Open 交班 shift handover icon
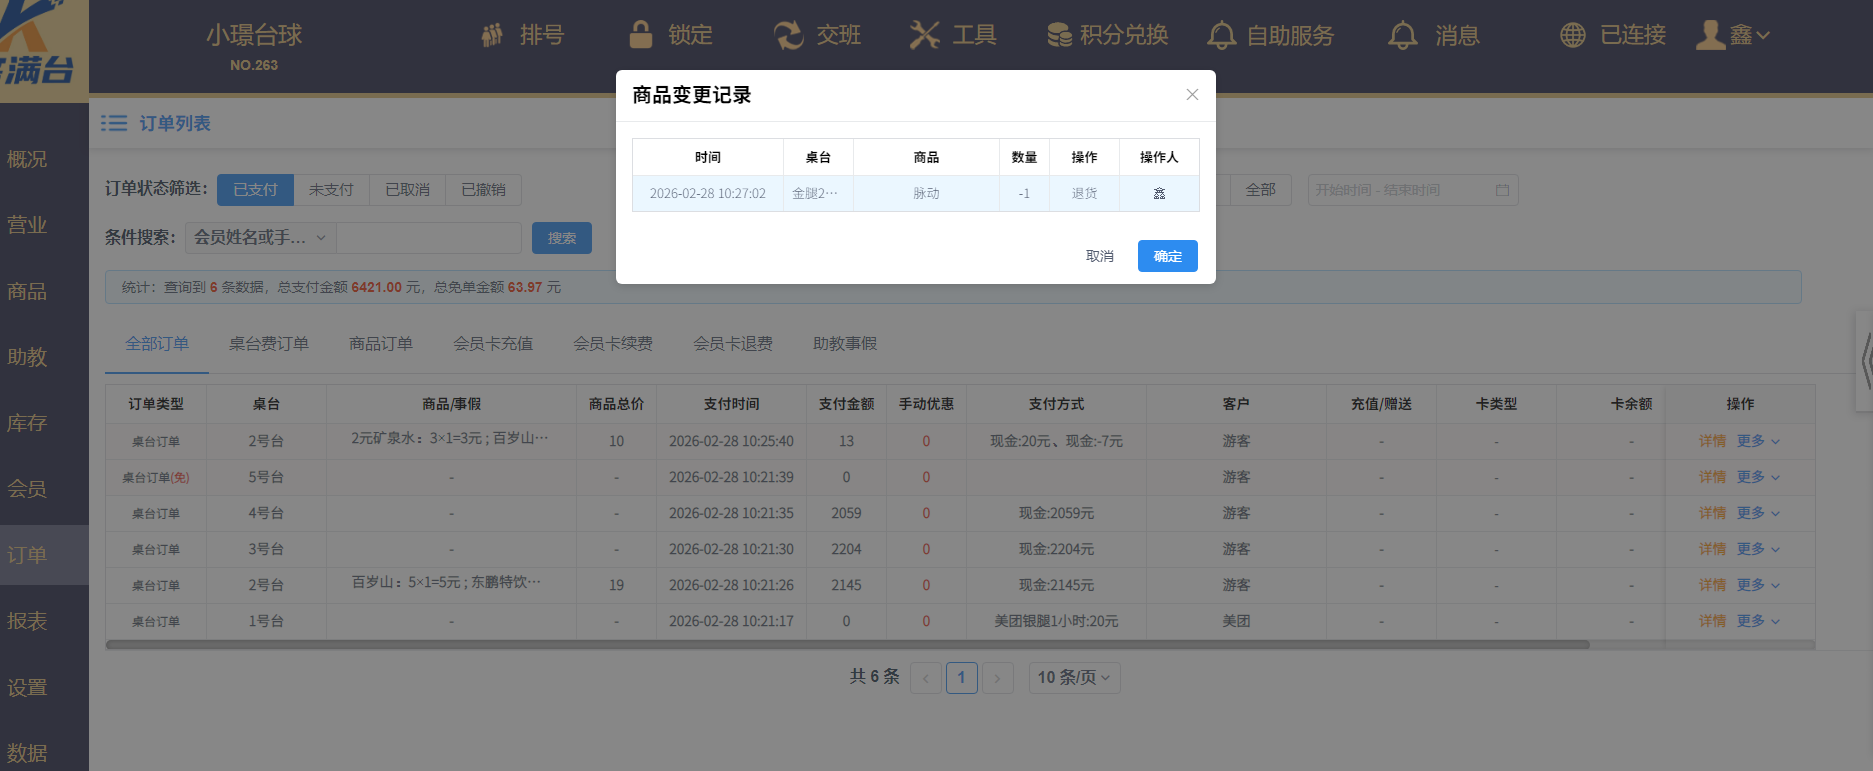1873x771 pixels. point(788,35)
